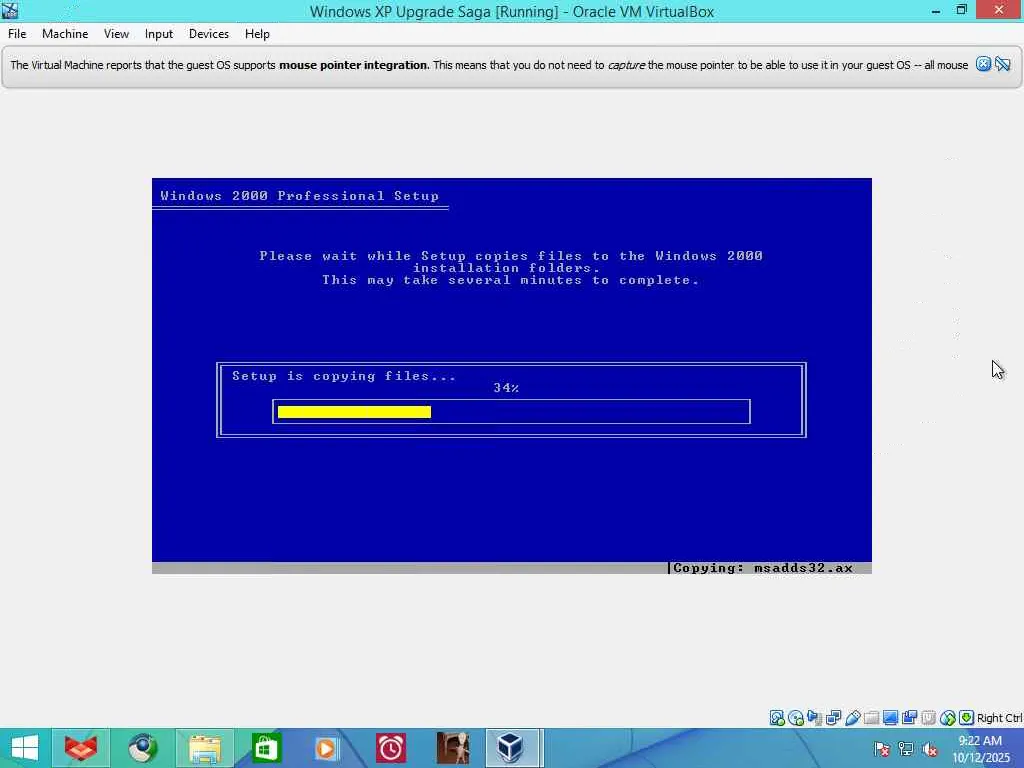Open the taskbar app with figure thumbnail
Screen dimensions: 1024x768
452,748
